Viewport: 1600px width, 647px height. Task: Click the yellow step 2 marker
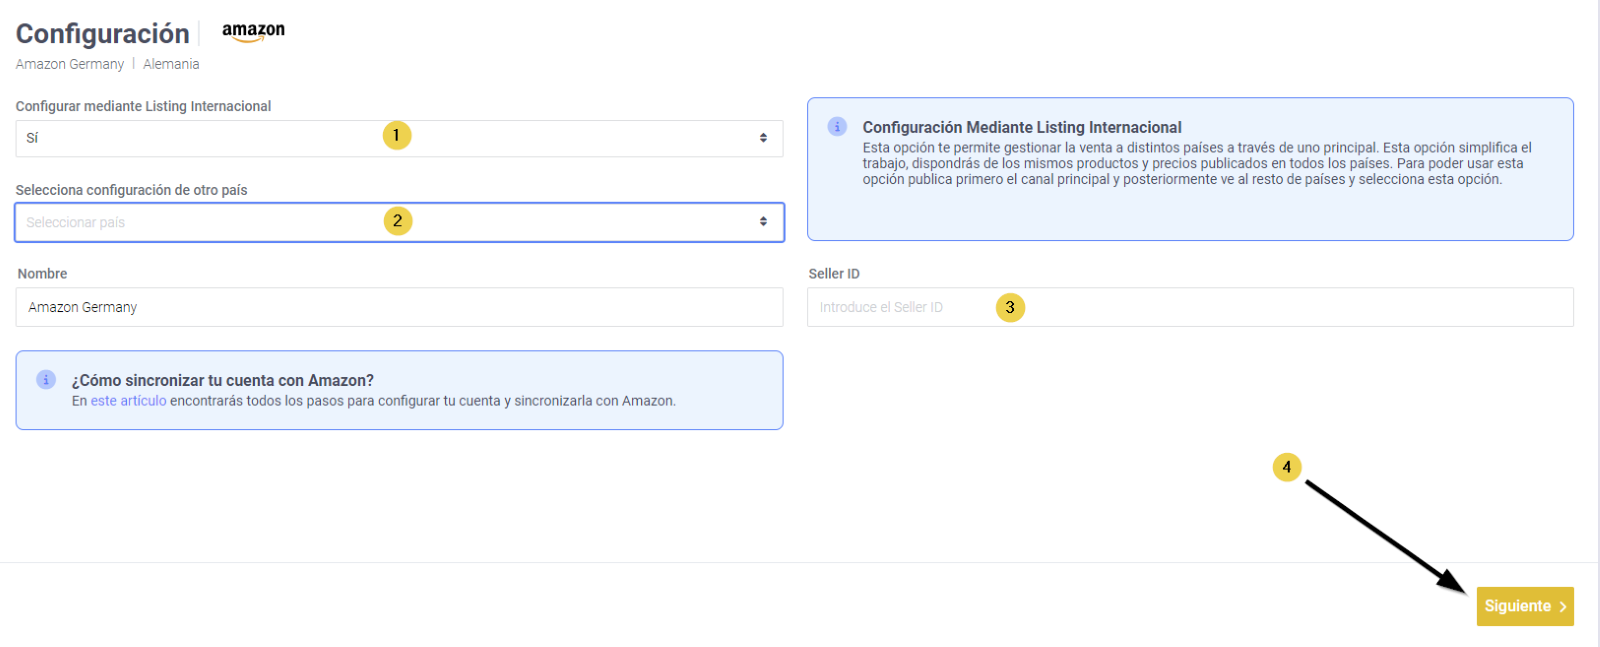[x=398, y=221]
